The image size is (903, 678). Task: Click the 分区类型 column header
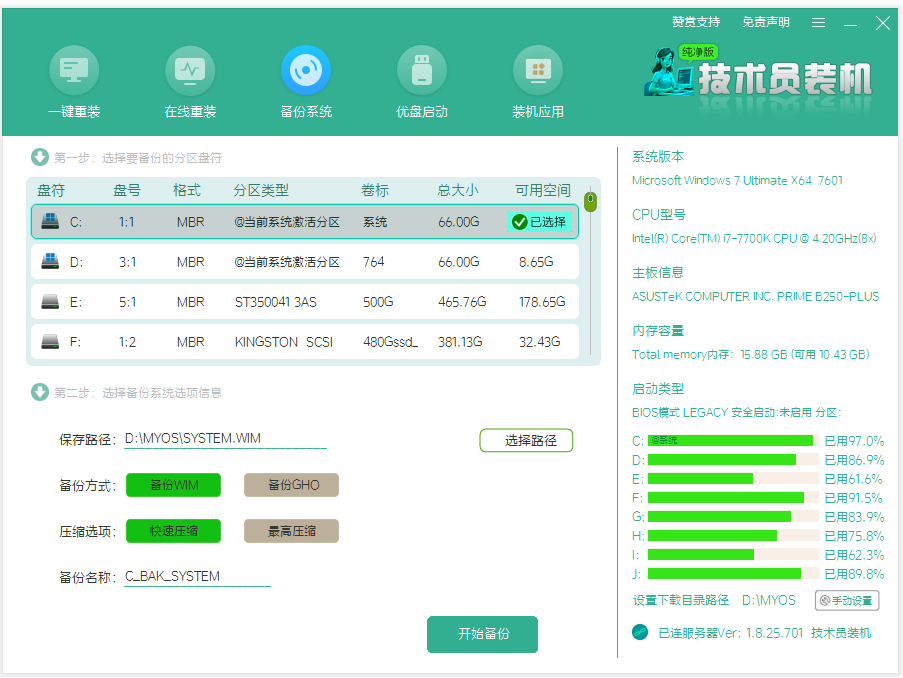(261, 190)
